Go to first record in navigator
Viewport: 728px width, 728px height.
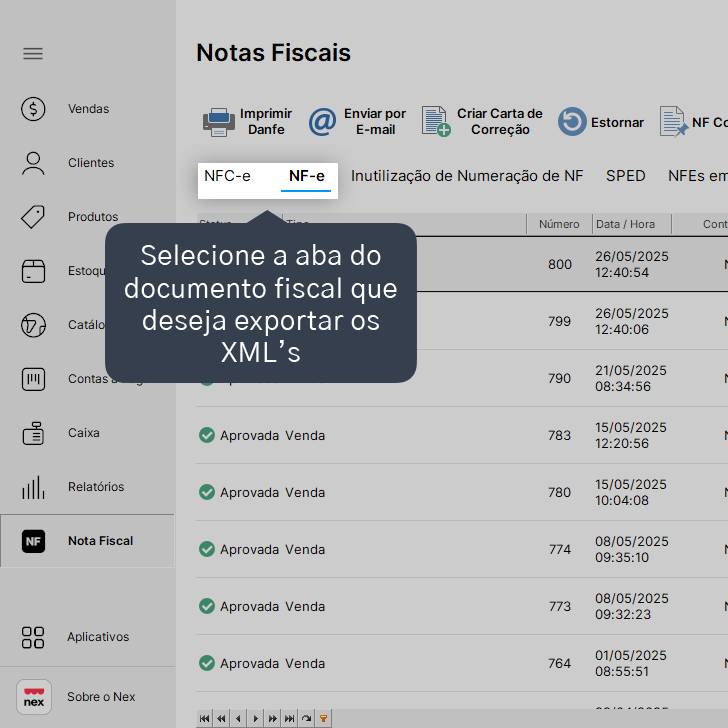[204, 718]
